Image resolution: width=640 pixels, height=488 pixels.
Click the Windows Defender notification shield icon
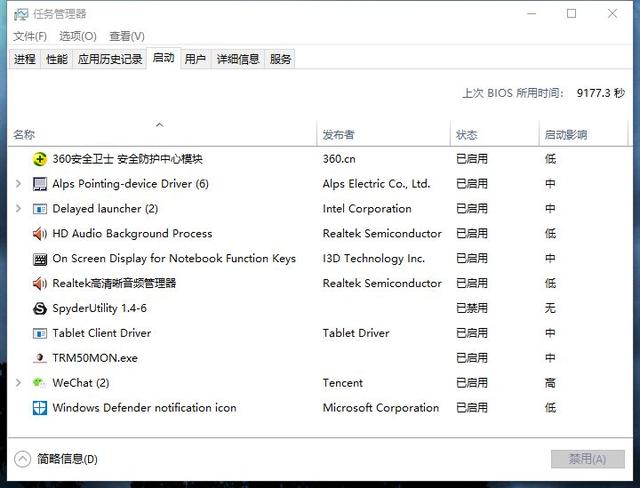point(40,408)
